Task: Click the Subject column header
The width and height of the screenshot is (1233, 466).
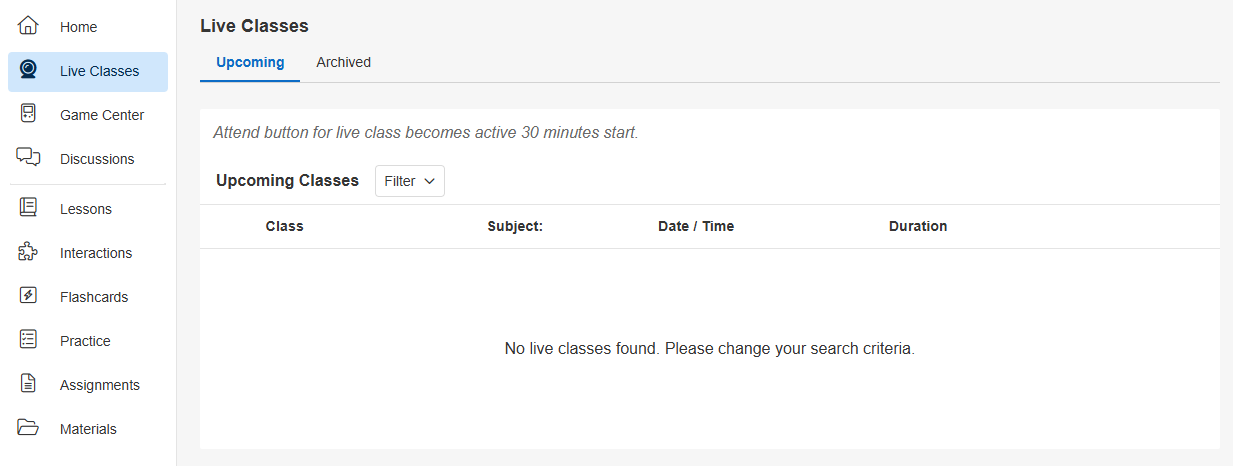Action: pos(515,226)
